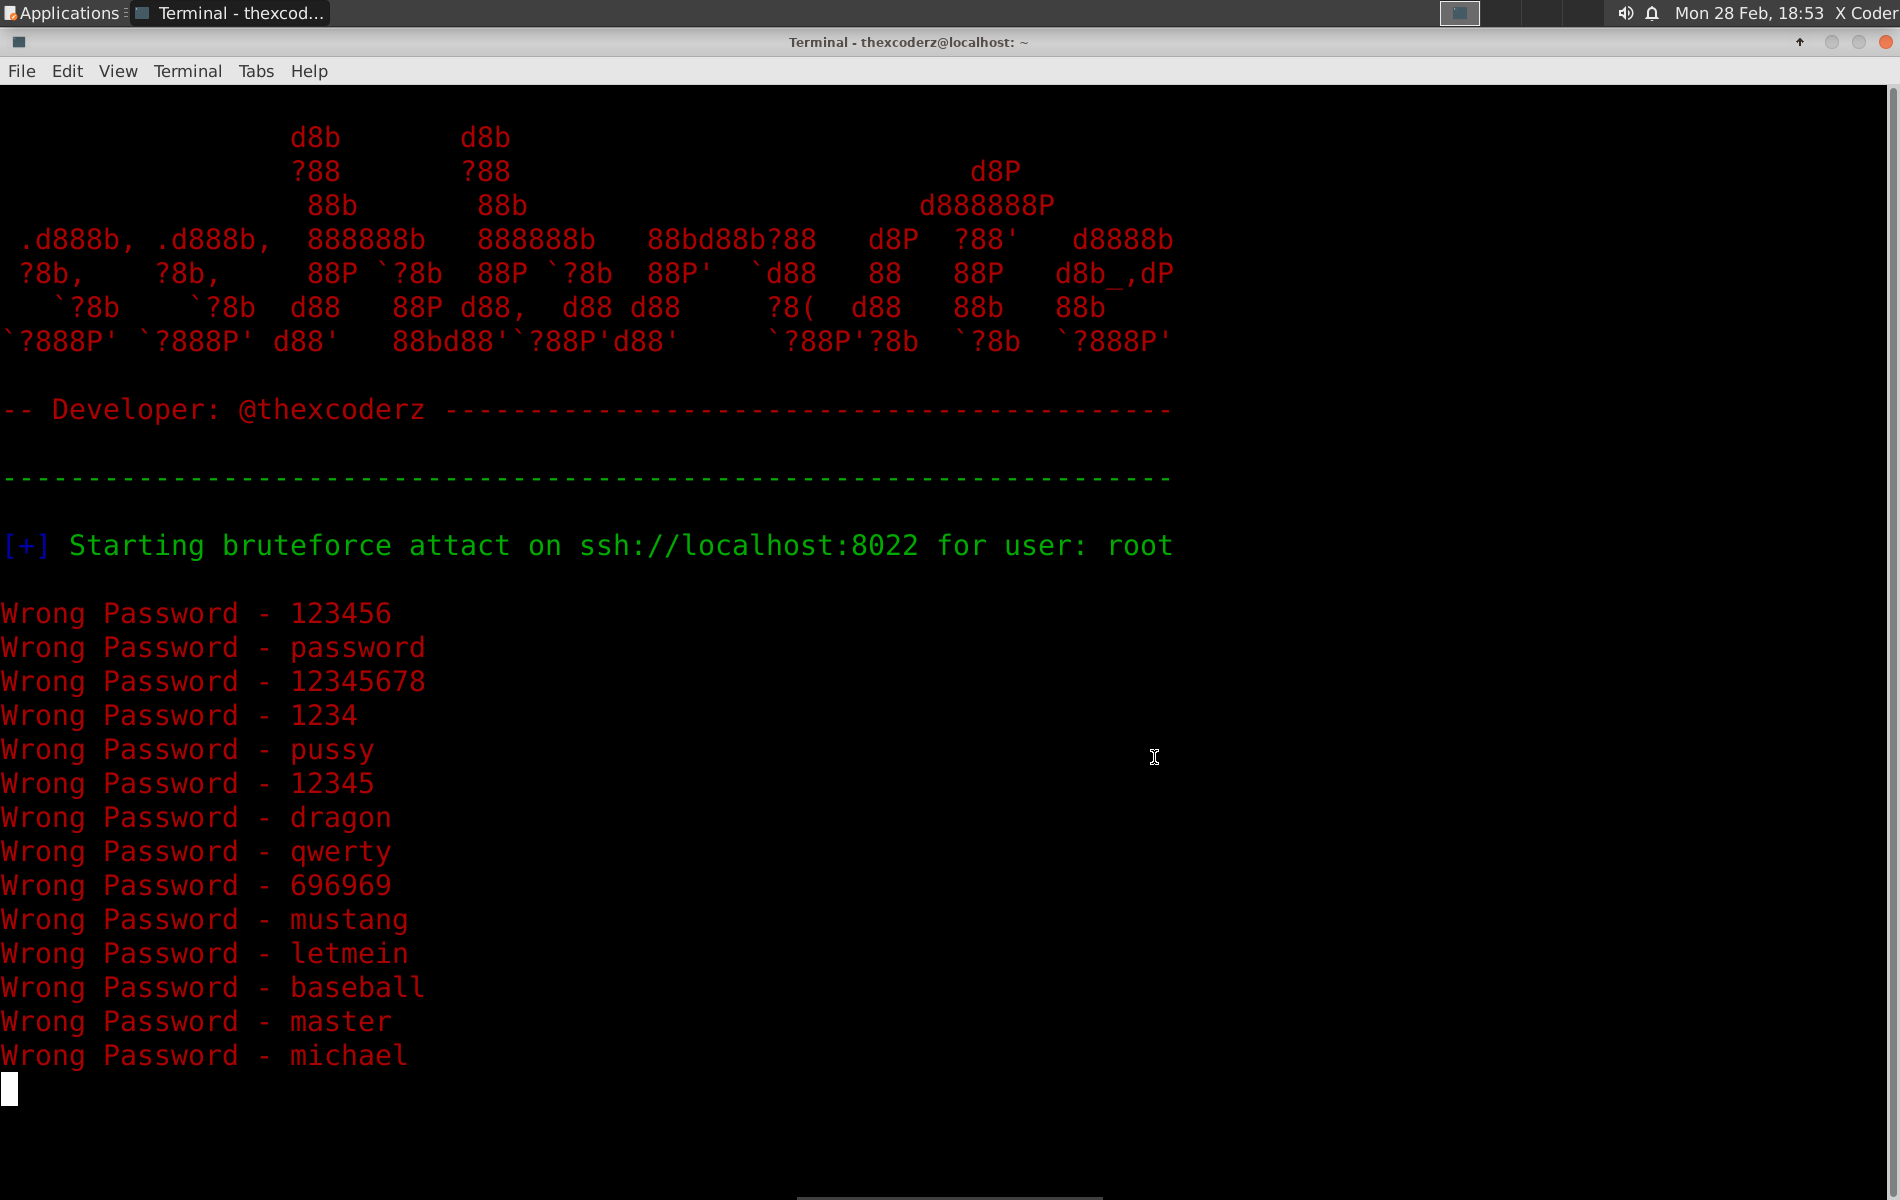Close the Terminal window with red button
Screen dimensions: 1900x1200
click(x=1886, y=42)
